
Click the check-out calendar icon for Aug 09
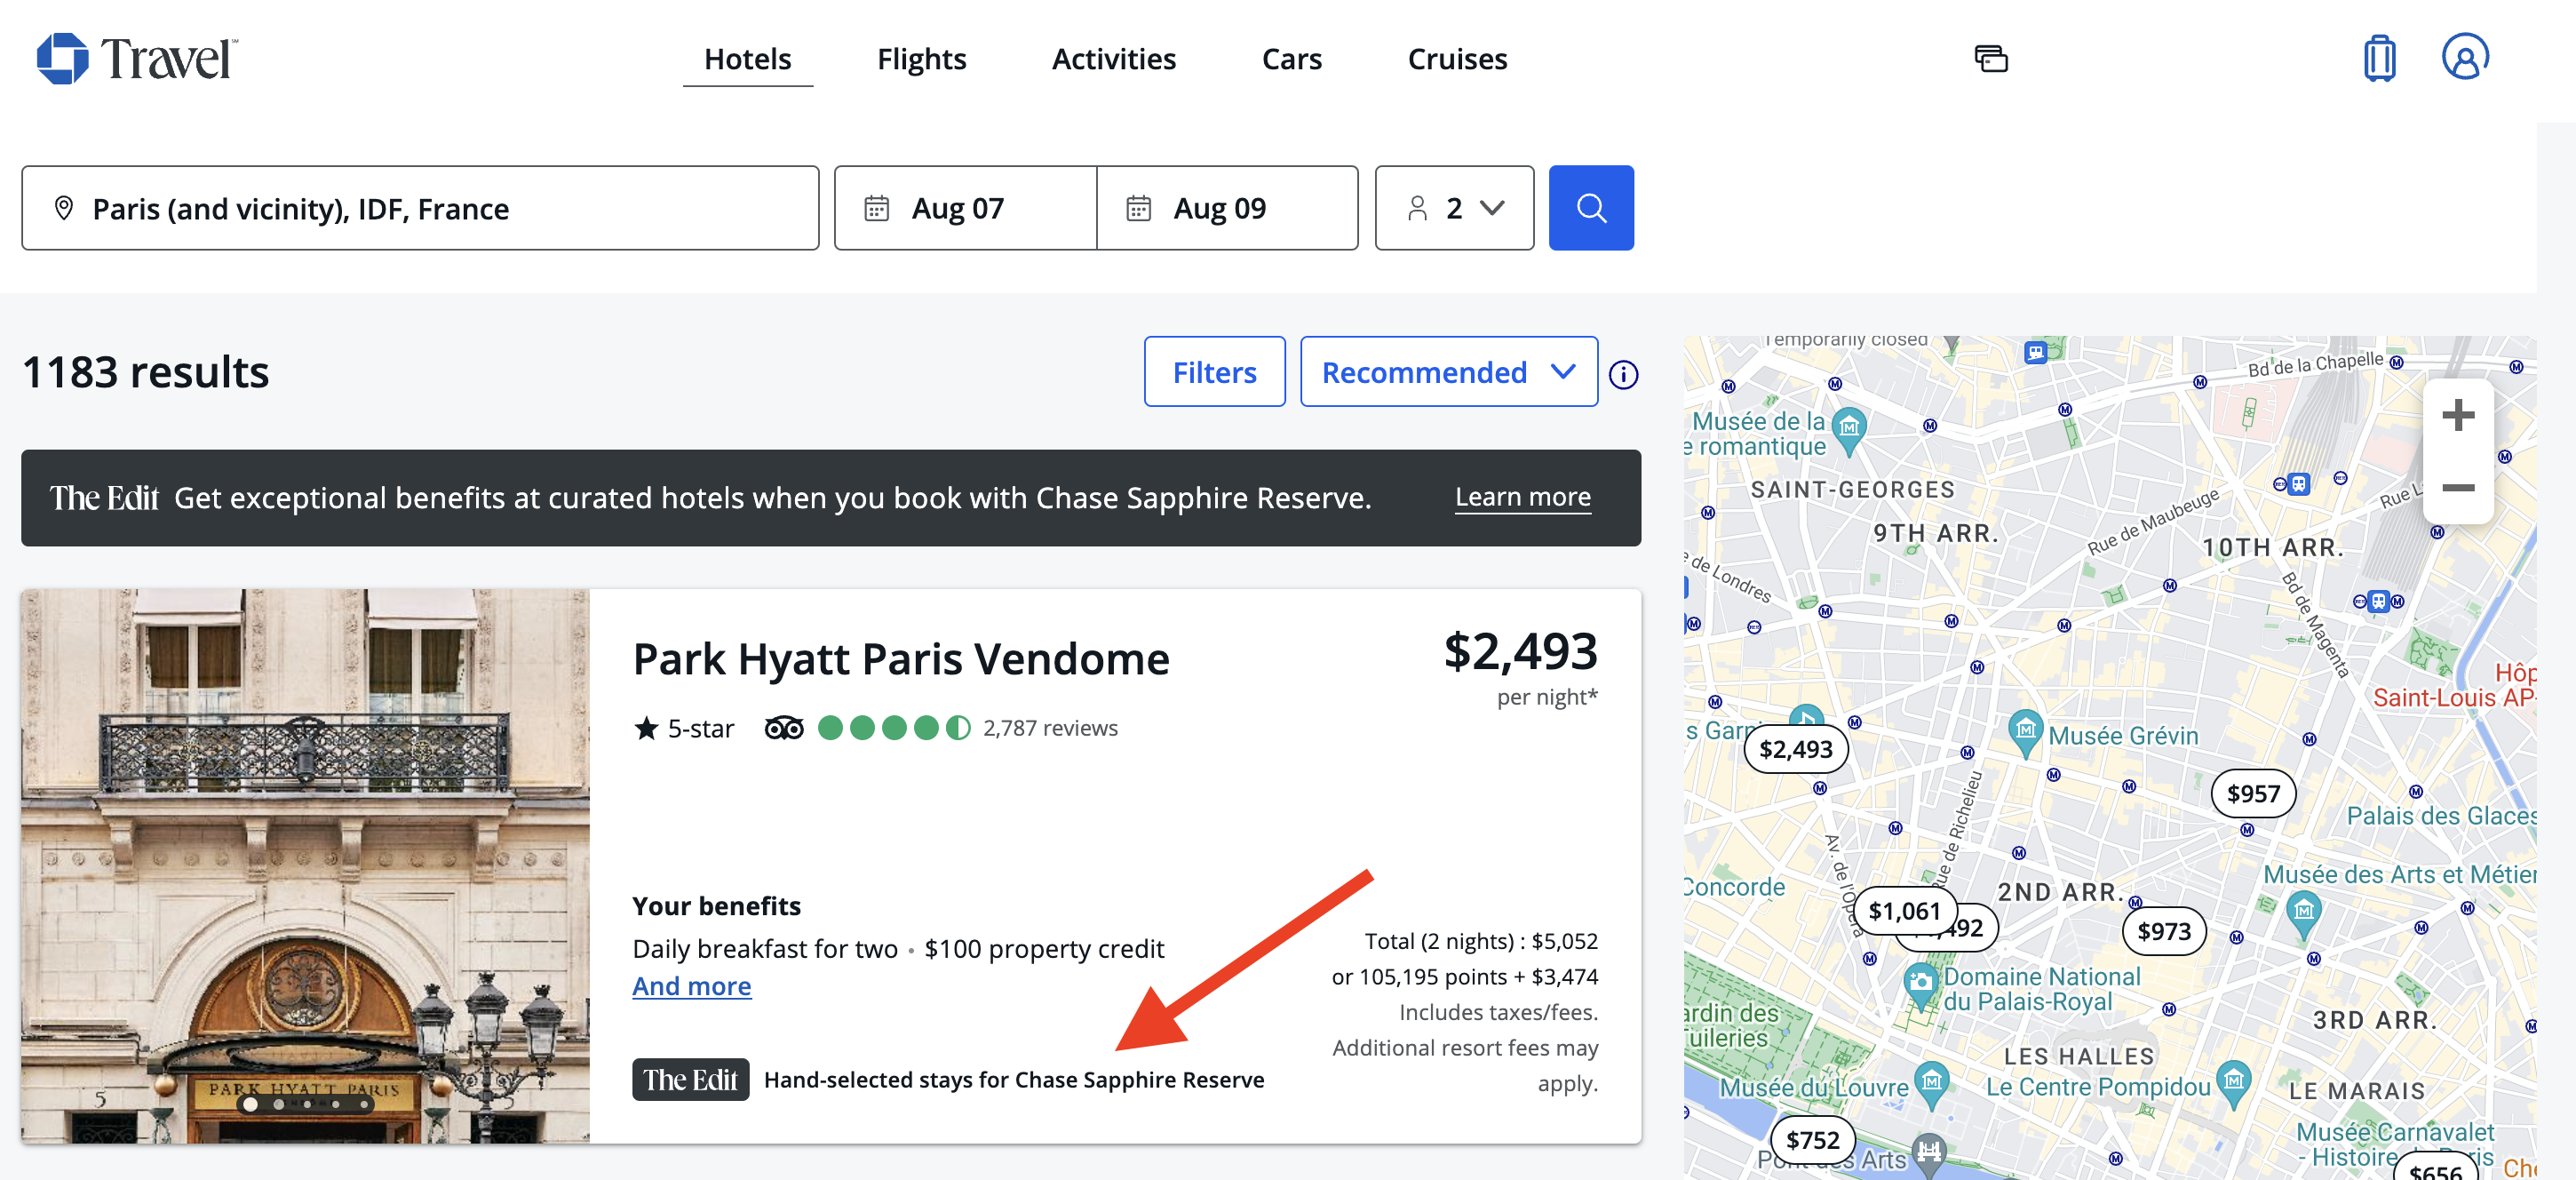point(1138,208)
